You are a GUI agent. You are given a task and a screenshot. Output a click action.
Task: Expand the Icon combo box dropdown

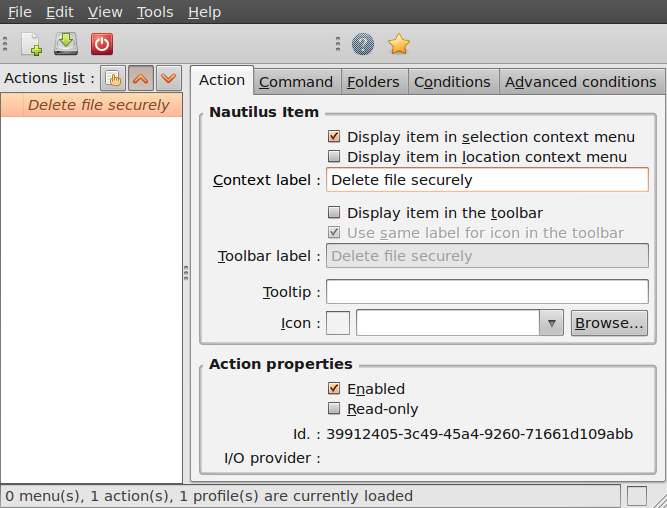(x=552, y=323)
